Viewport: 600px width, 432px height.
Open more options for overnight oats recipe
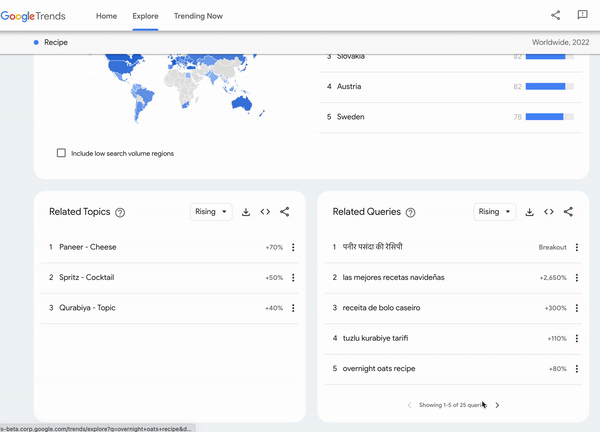(577, 369)
